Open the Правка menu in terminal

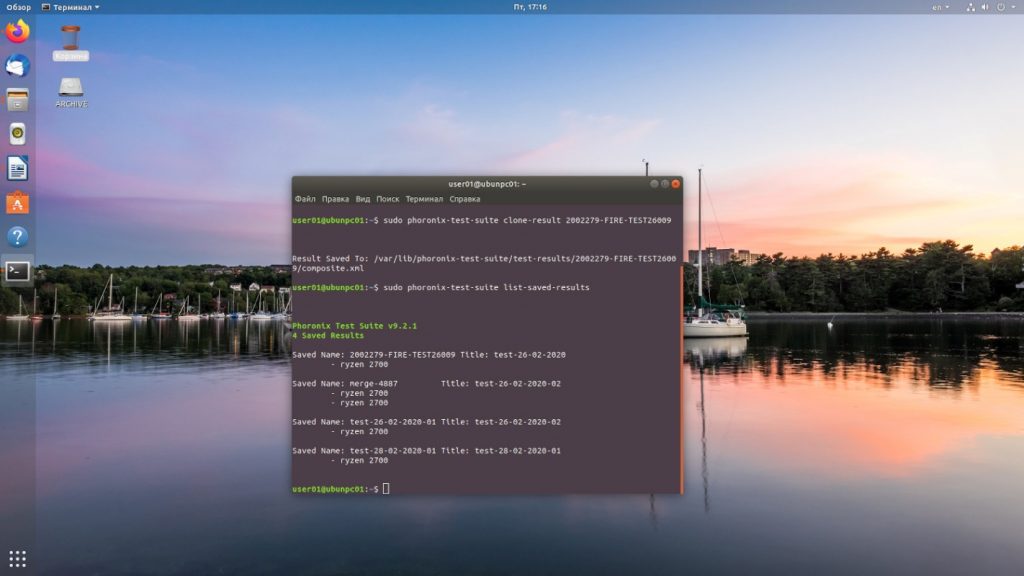[x=335, y=199]
